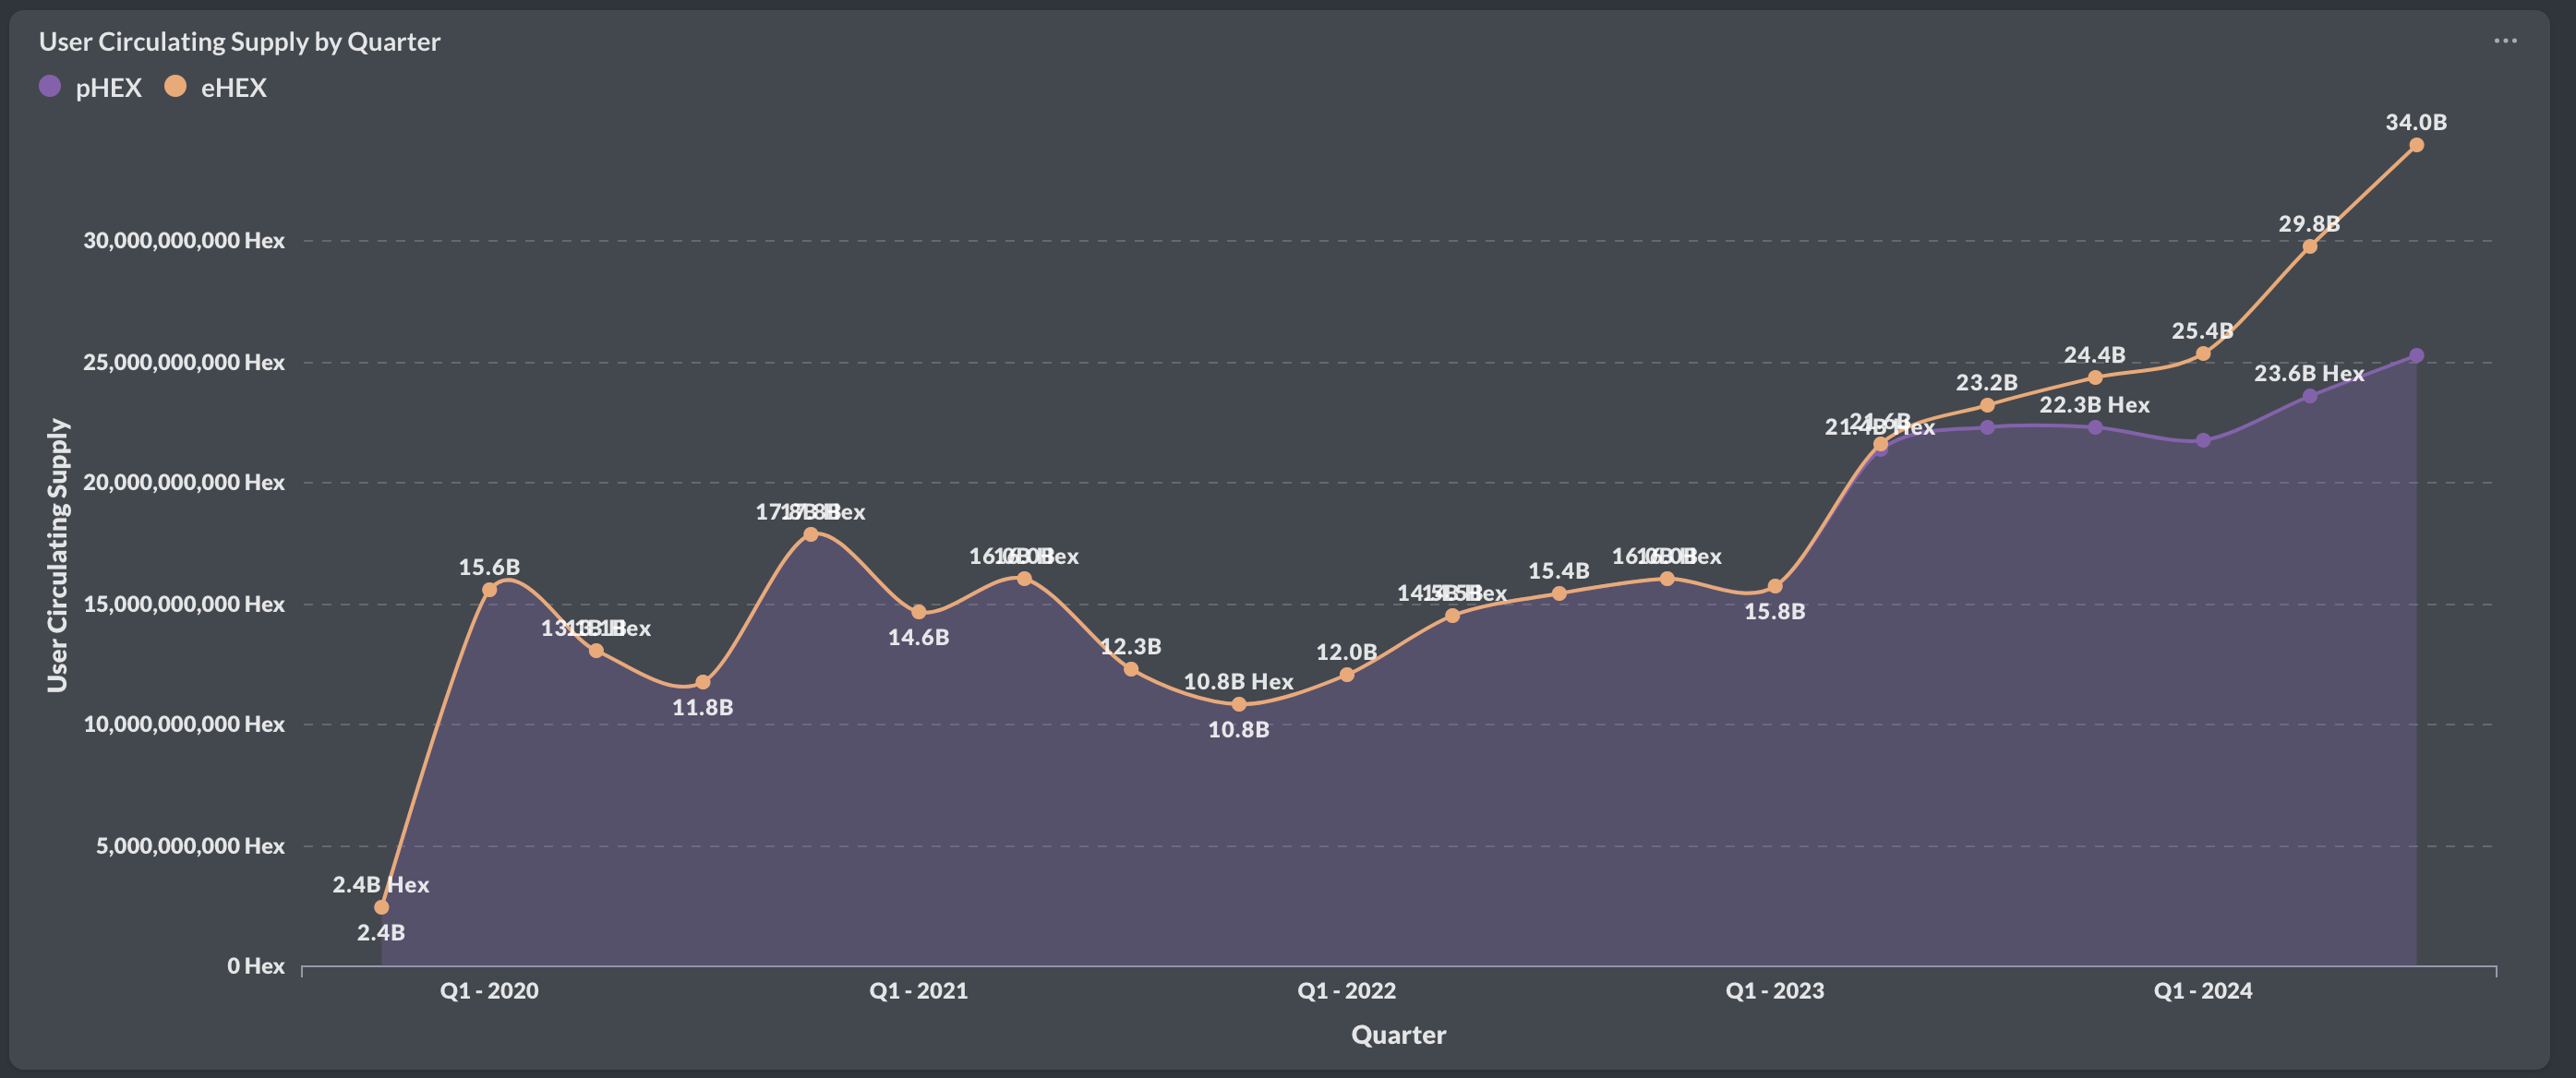This screenshot has width=2576, height=1078.
Task: Click the 14.6B data point at Q1 2021
Action: tap(918, 612)
